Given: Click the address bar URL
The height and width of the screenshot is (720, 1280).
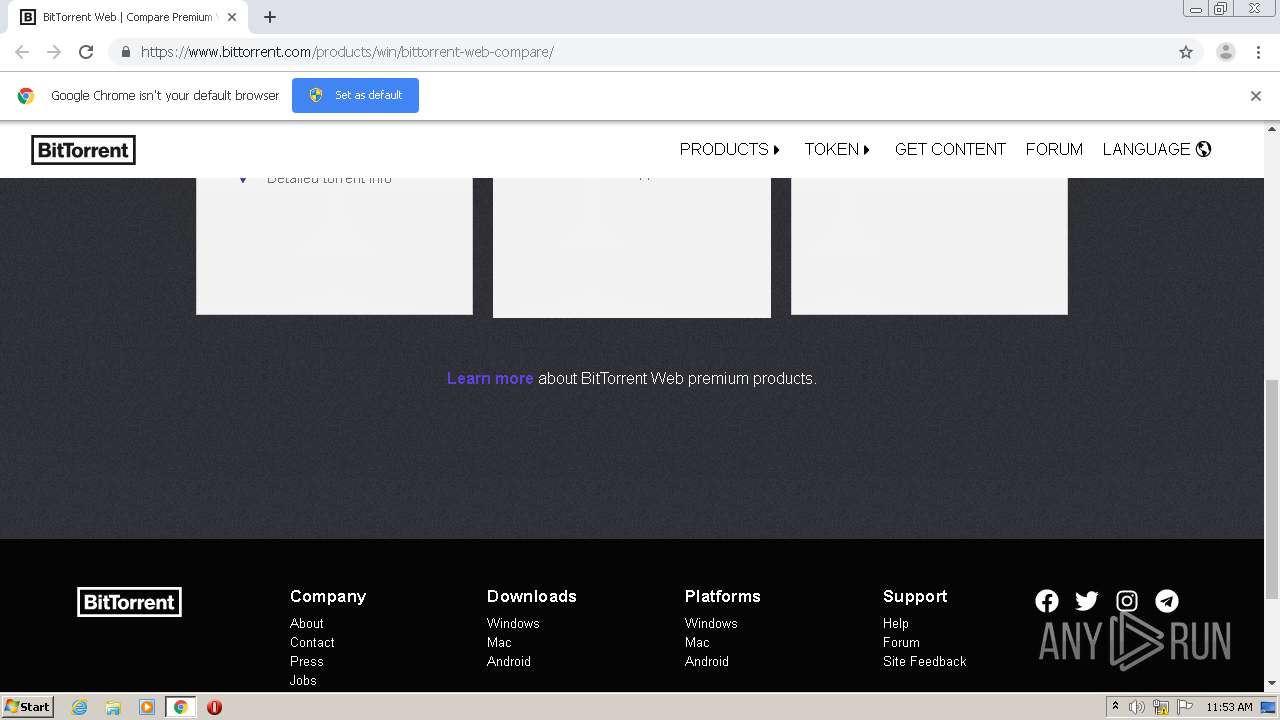Looking at the screenshot, I should (x=347, y=52).
